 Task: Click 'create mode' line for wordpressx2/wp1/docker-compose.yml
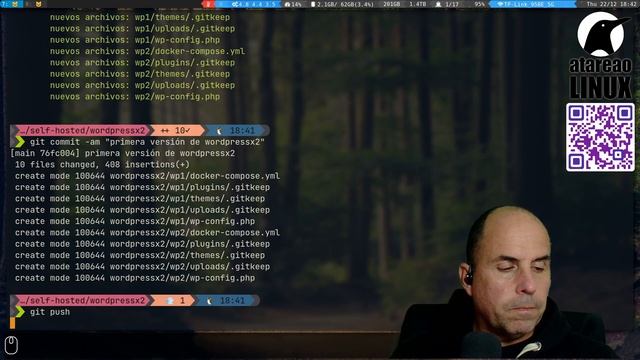pyautogui.click(x=147, y=176)
